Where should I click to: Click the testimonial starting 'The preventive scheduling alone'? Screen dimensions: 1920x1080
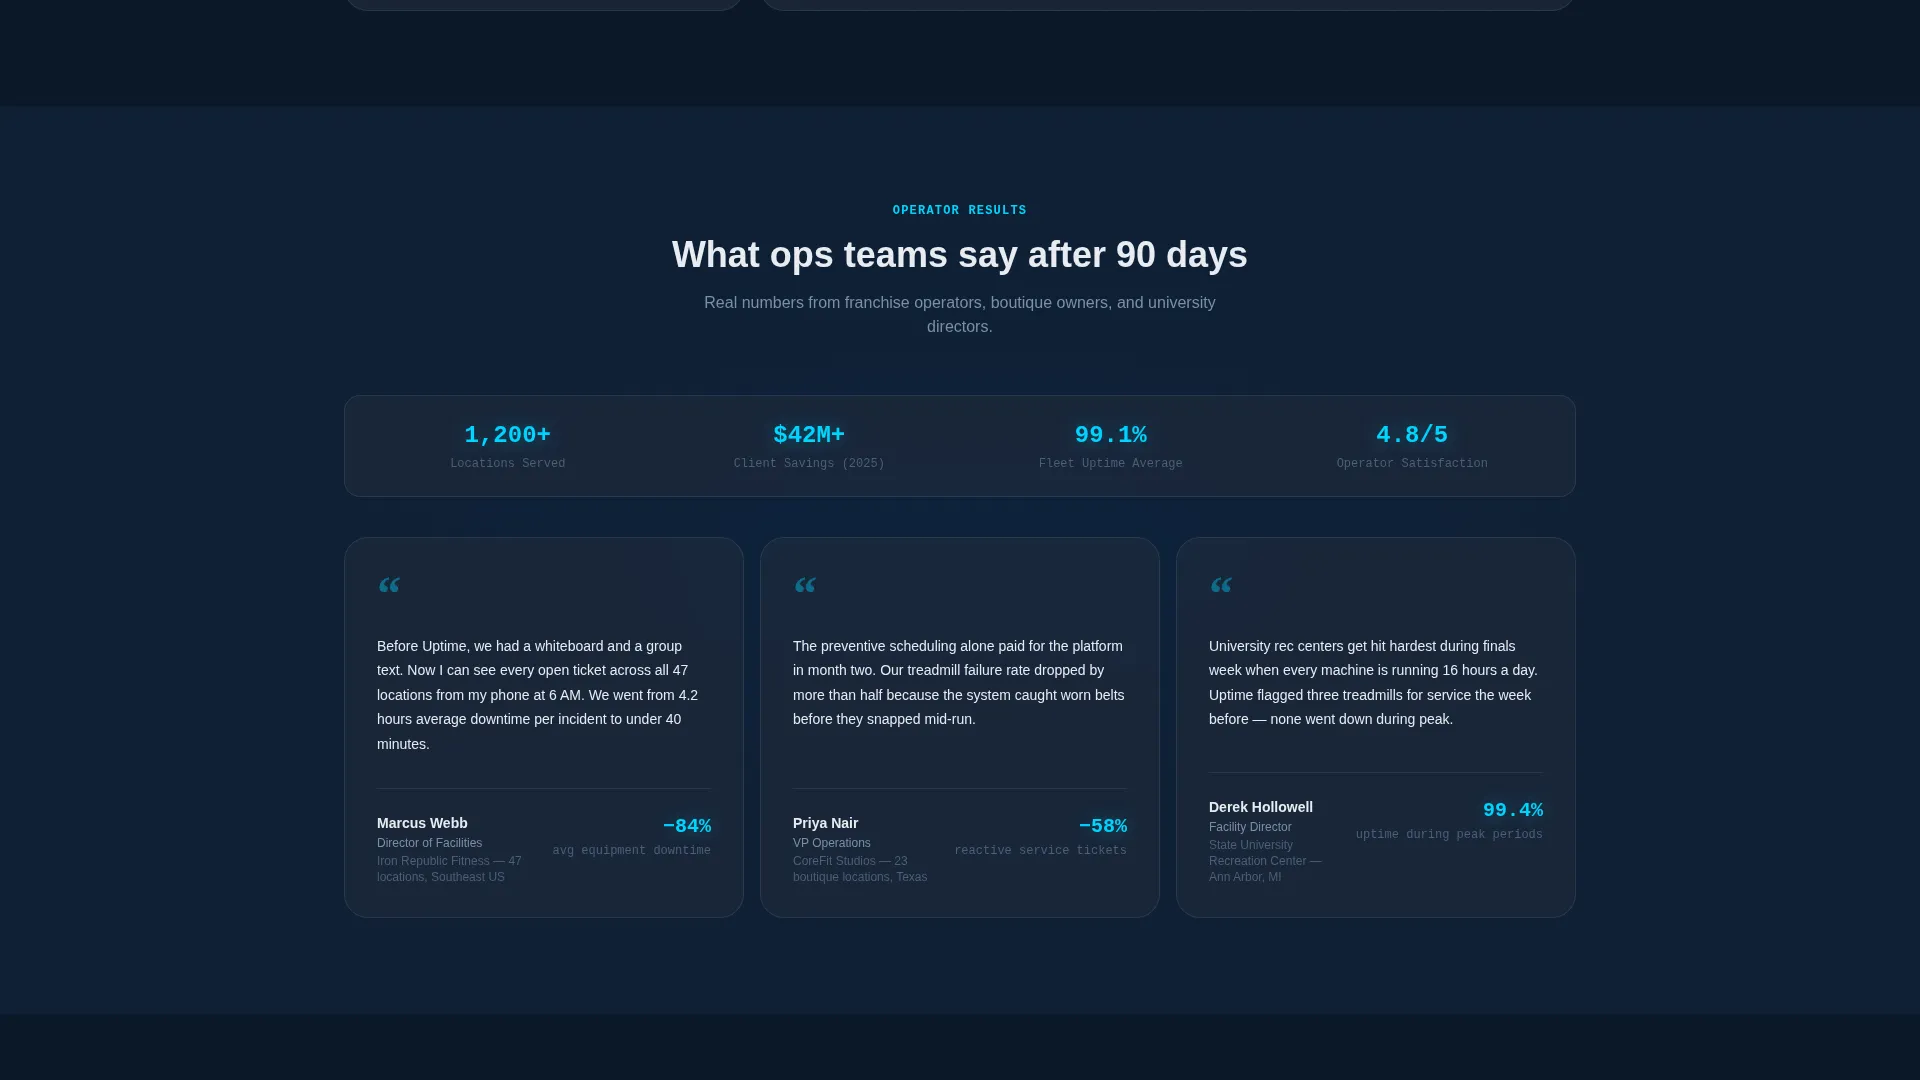click(x=959, y=683)
